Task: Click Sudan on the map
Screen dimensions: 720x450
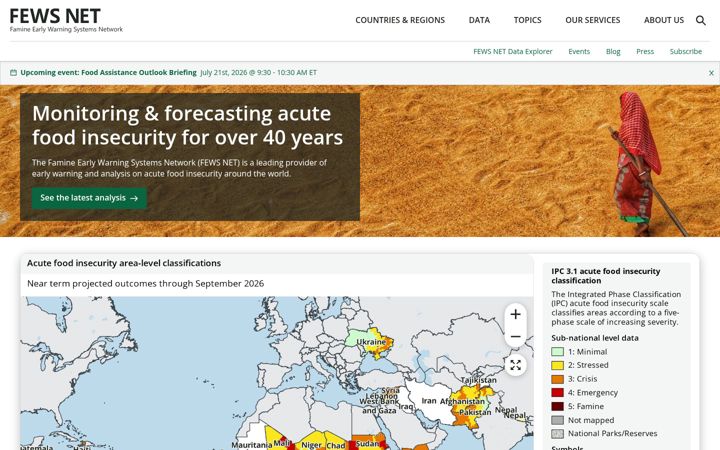Action: (367, 444)
